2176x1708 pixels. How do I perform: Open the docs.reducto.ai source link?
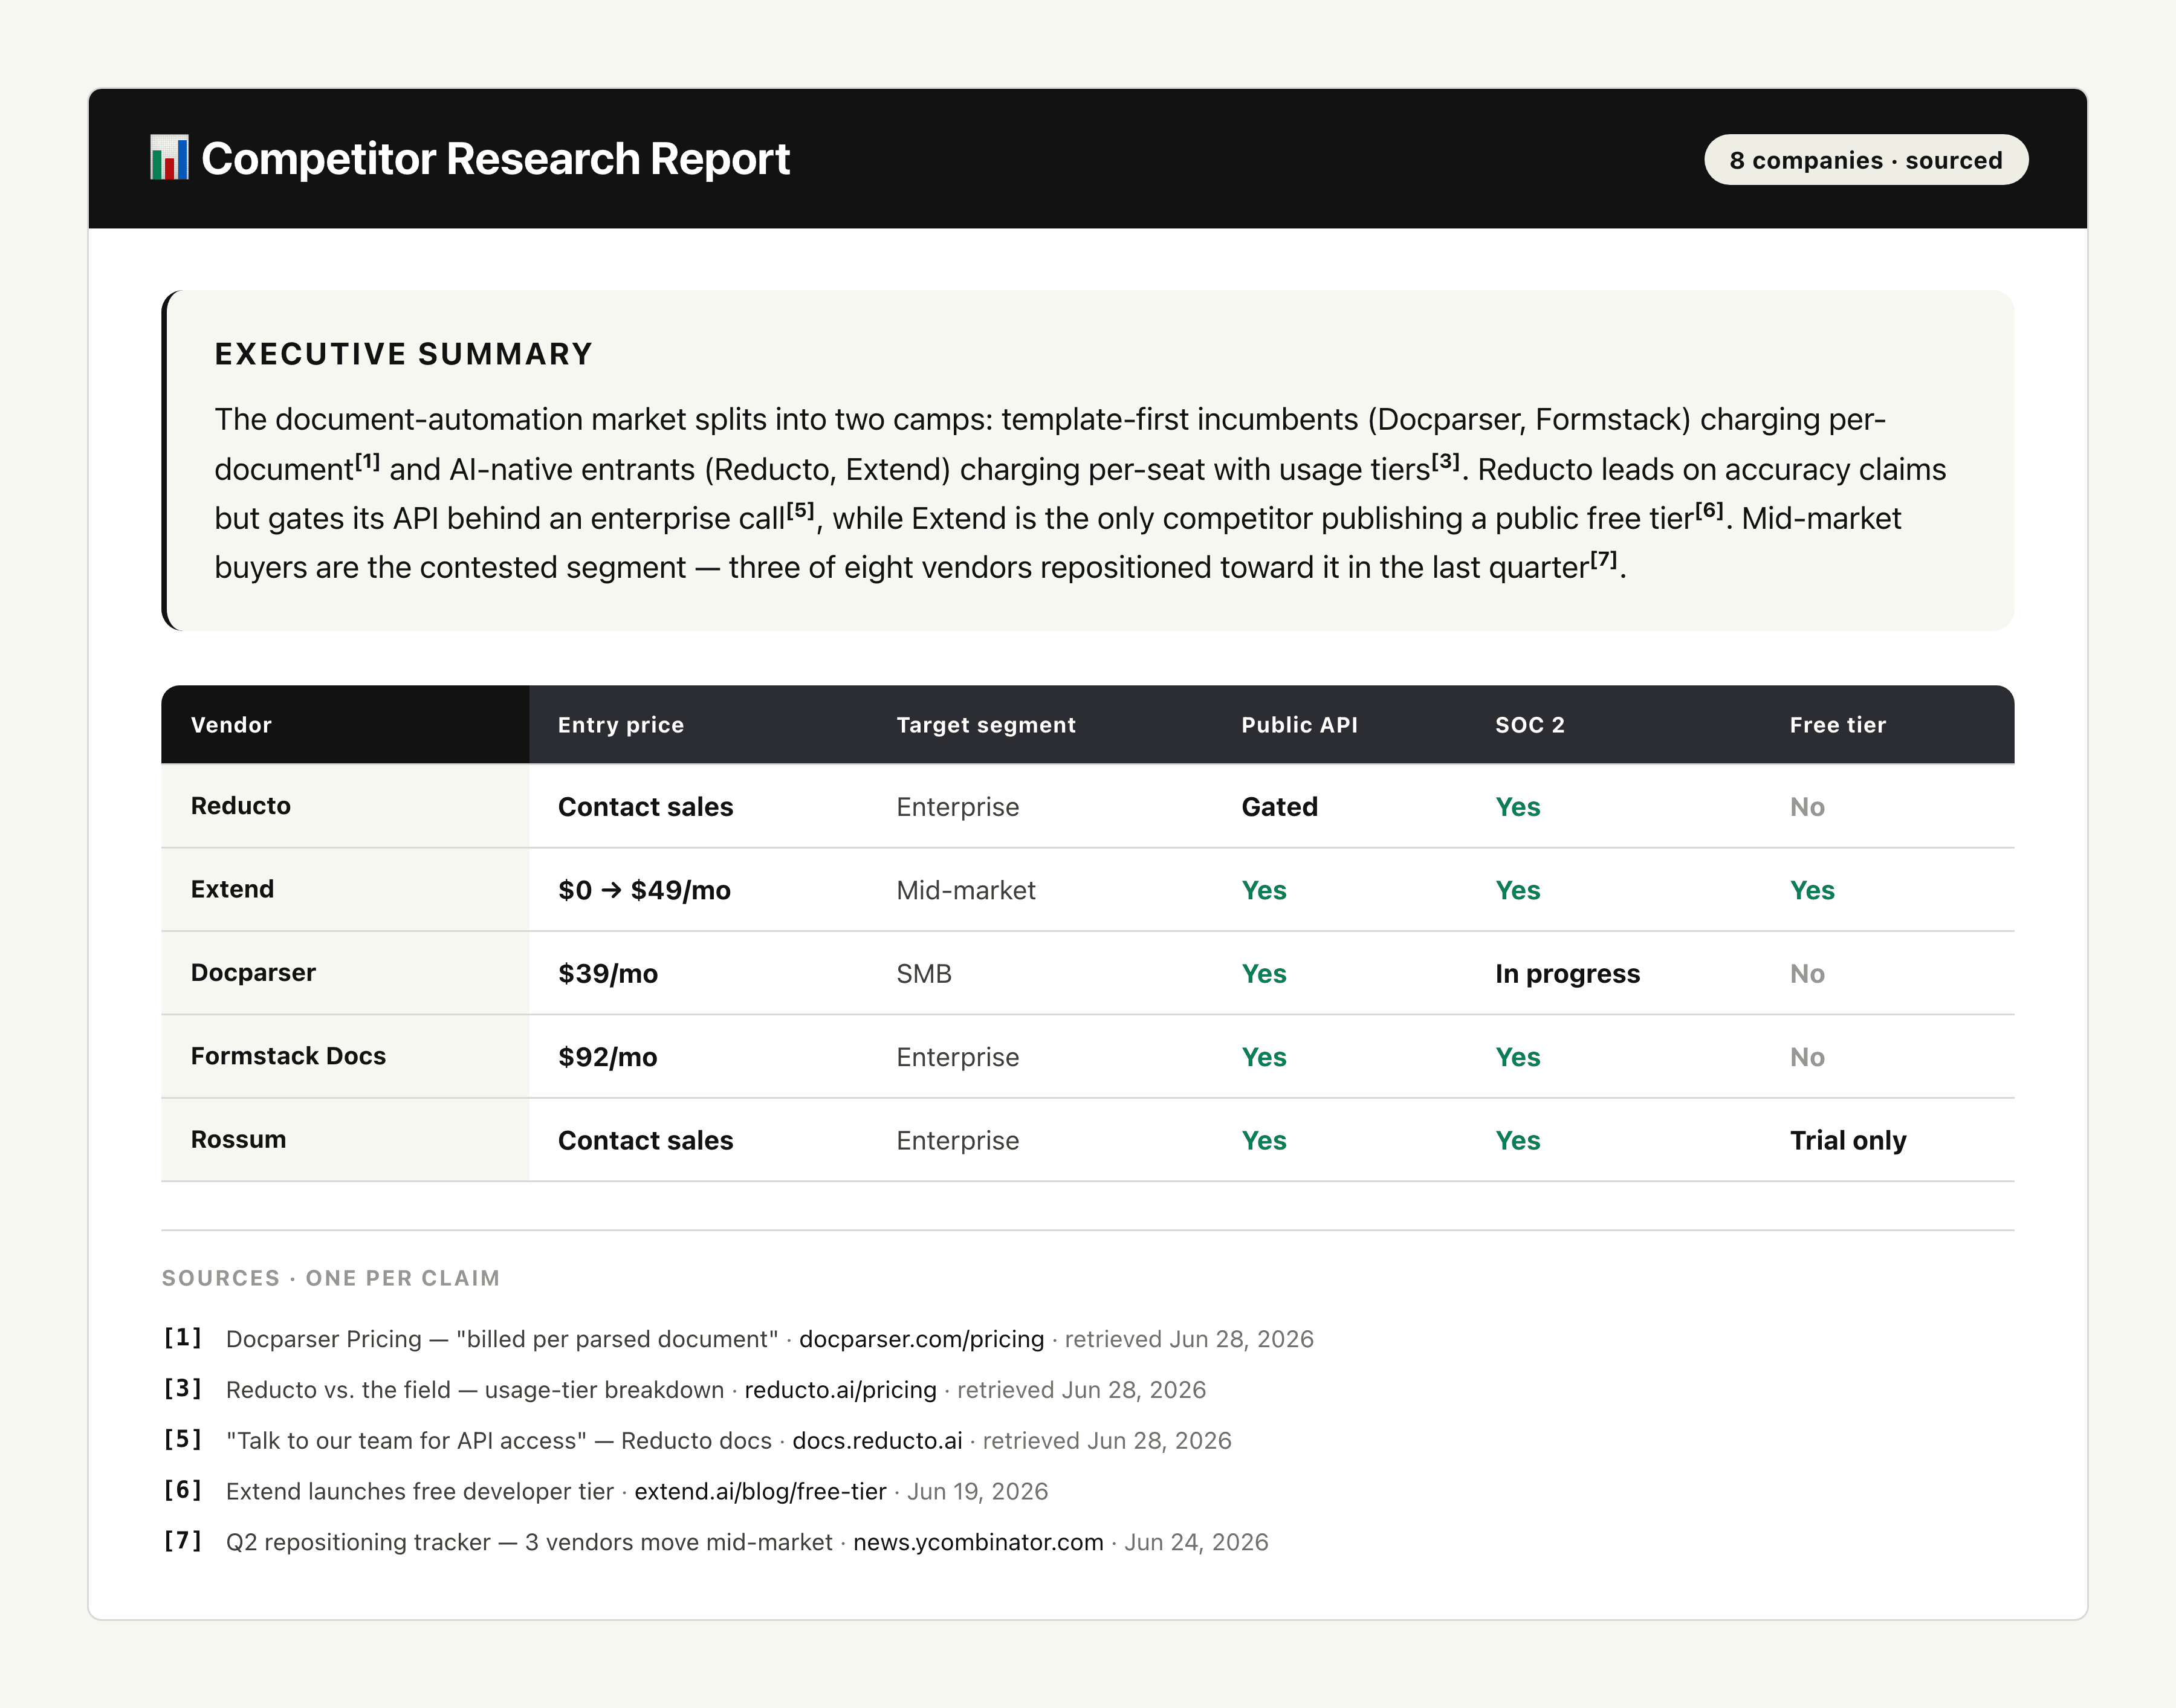coord(877,1441)
